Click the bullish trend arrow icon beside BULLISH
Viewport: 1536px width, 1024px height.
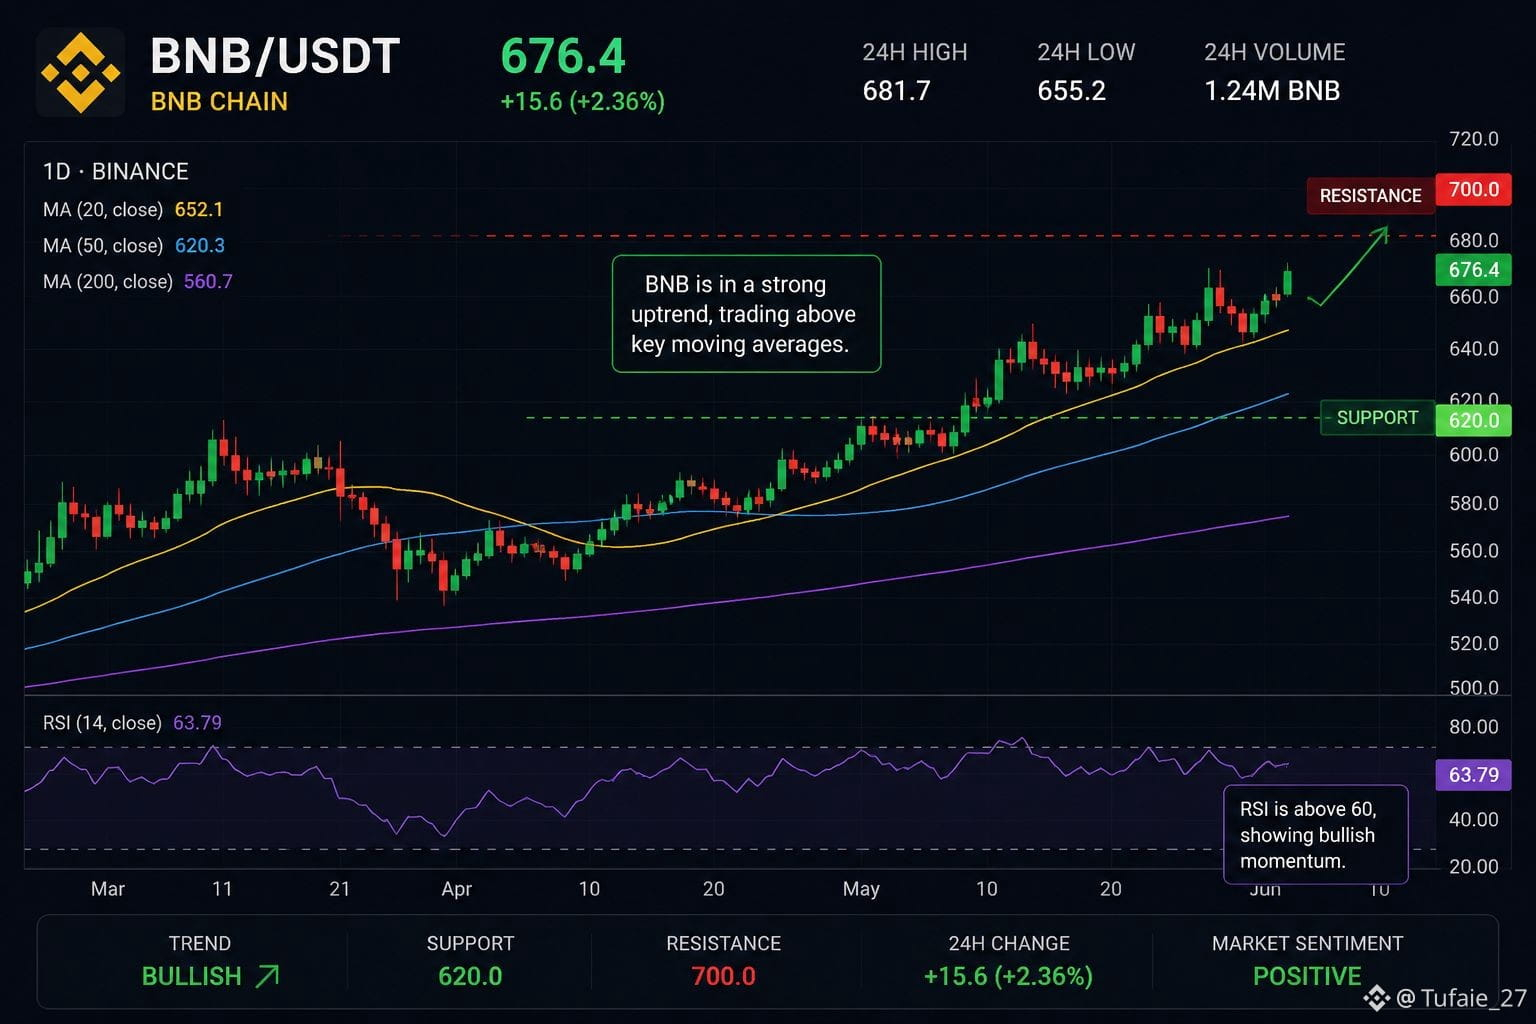(x=267, y=976)
